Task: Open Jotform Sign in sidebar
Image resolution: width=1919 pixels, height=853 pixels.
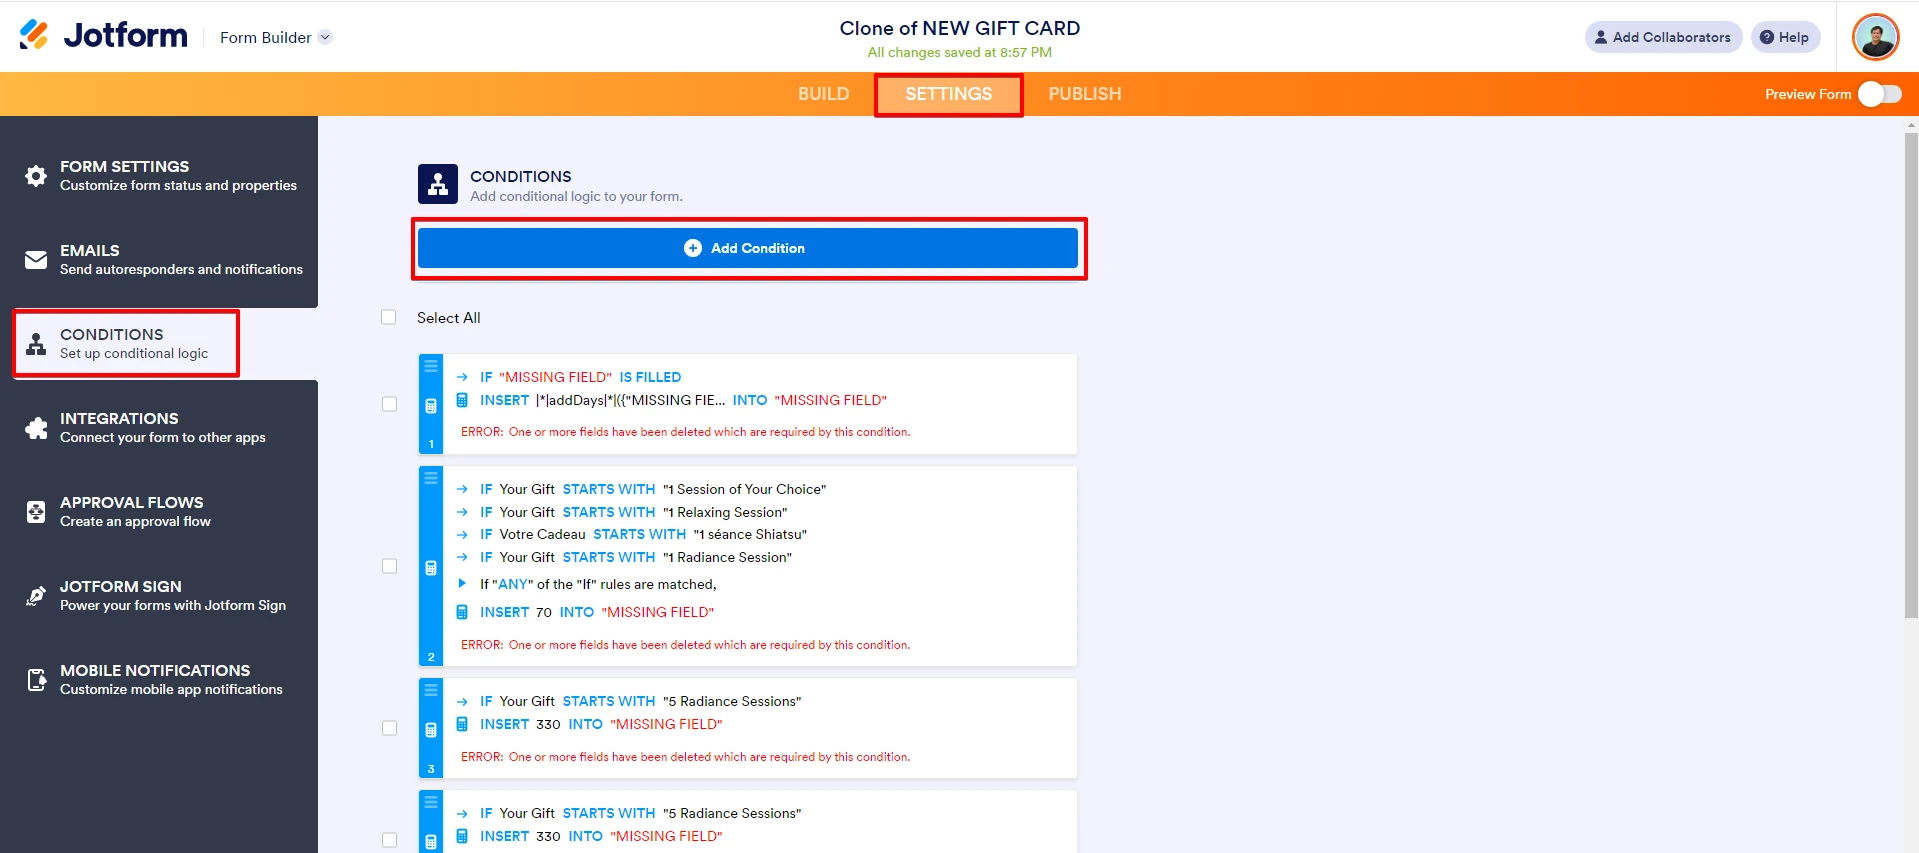Action: [x=159, y=595]
